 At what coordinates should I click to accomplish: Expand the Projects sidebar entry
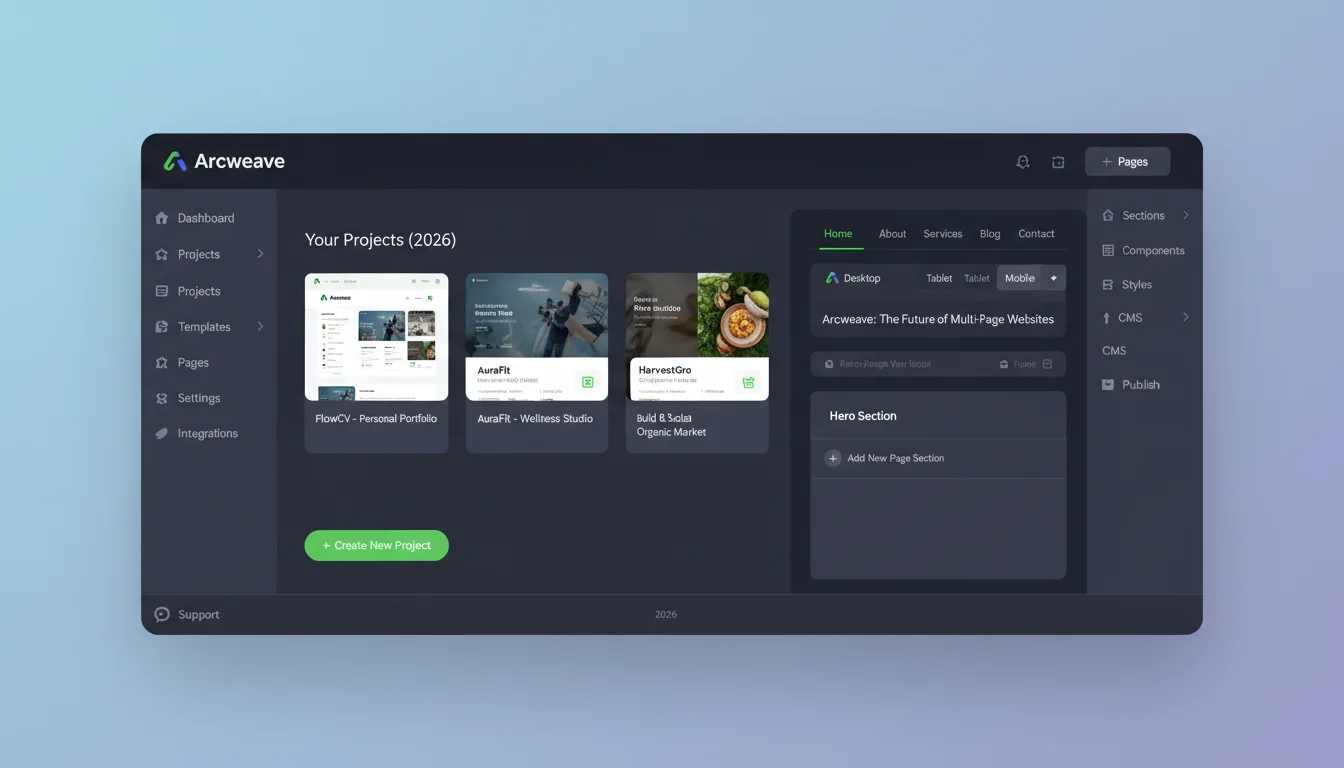click(x=260, y=254)
